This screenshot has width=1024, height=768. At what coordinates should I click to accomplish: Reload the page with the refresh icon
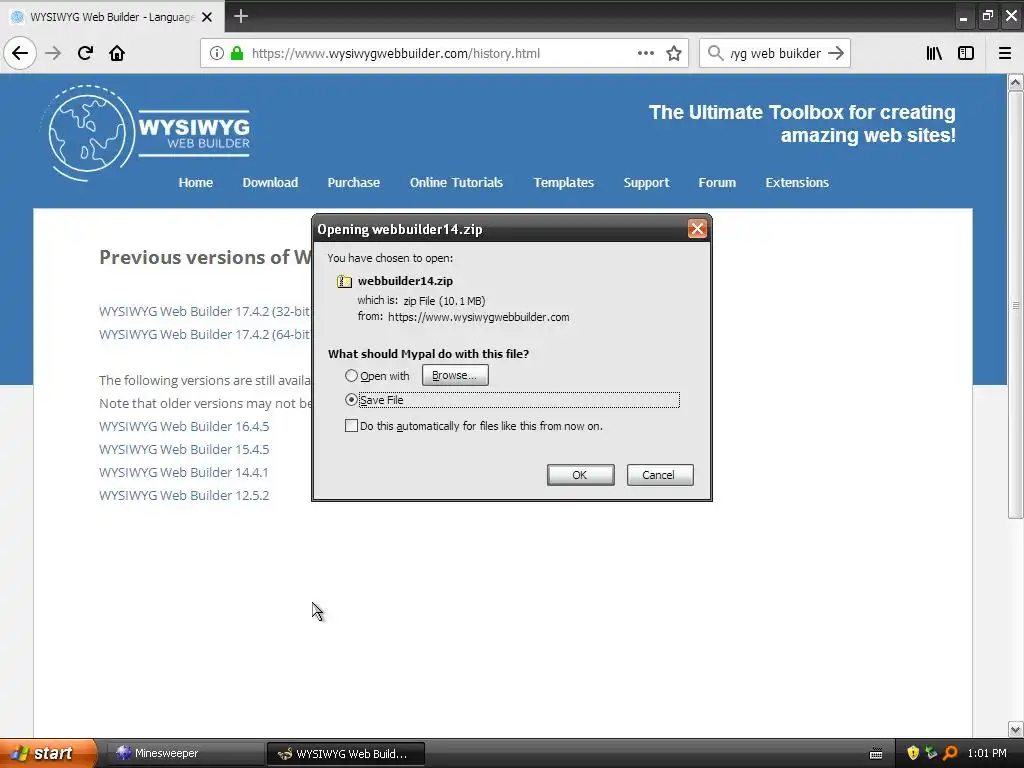(x=85, y=54)
